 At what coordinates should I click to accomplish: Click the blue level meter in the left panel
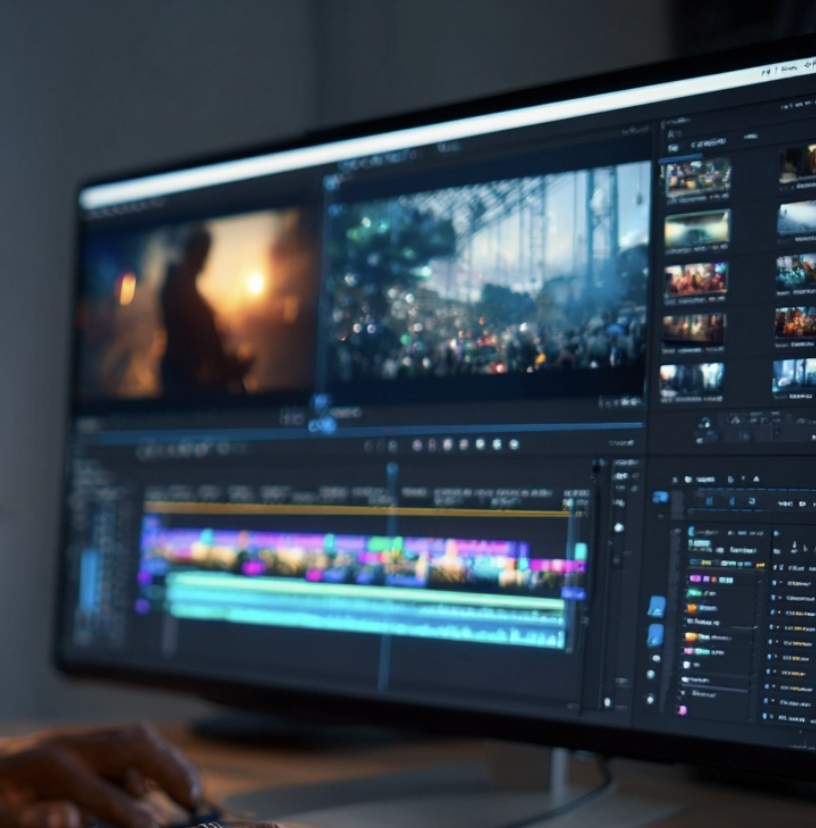(x=89, y=580)
